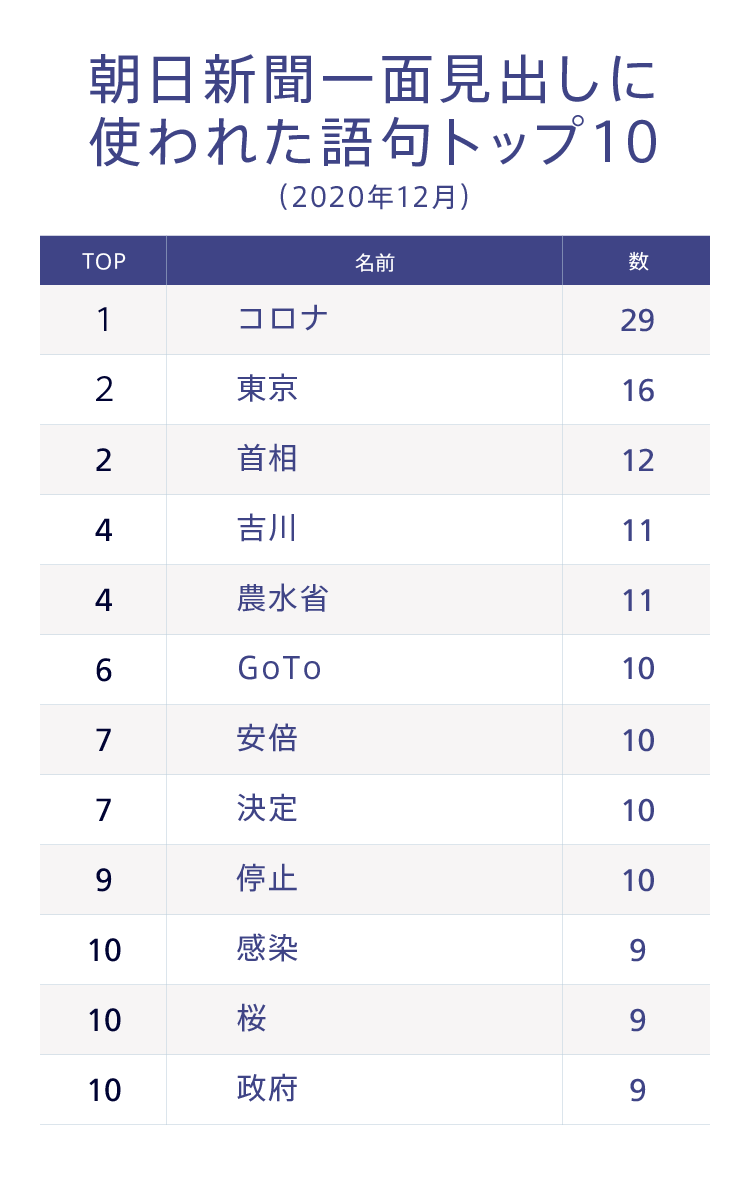Click the word コロナ in the table
Image resolution: width=750 pixels, height=1178 pixels.
pos(283,319)
